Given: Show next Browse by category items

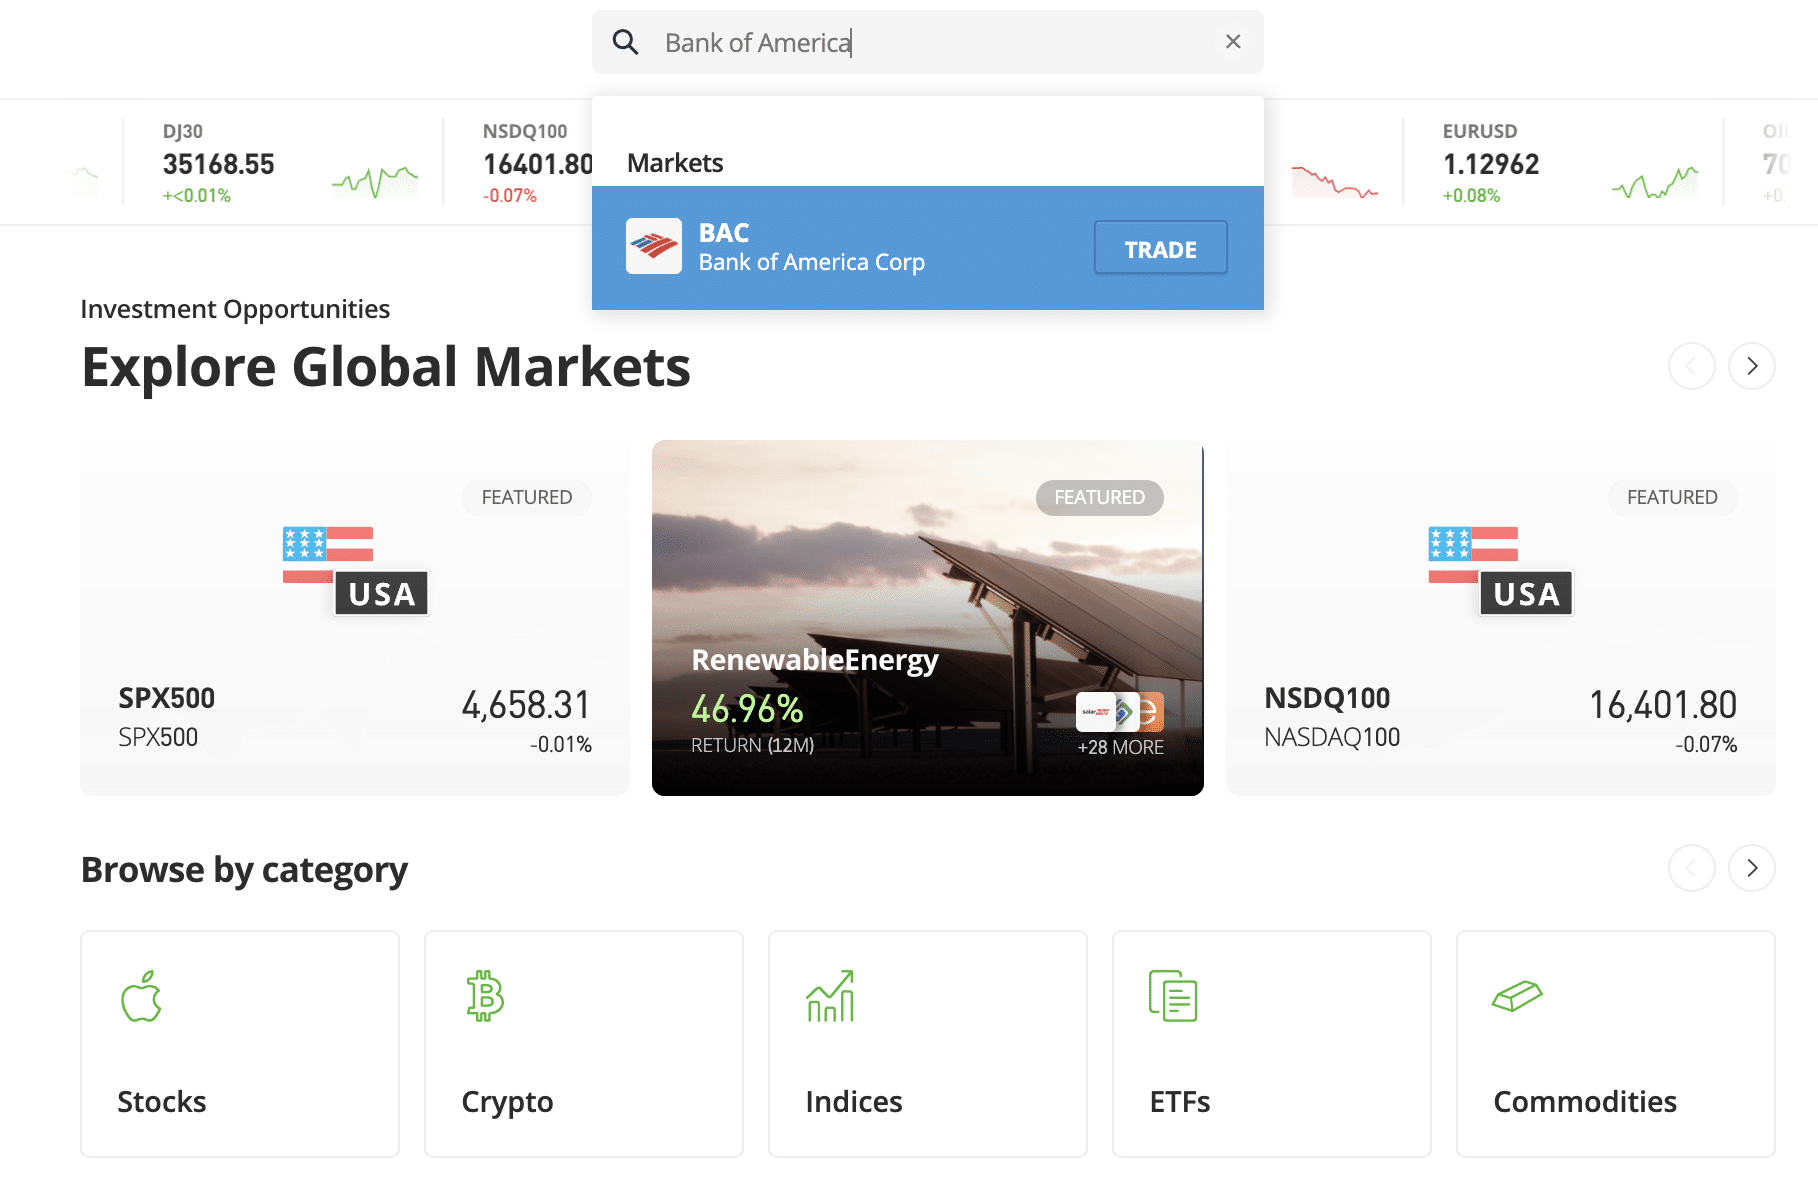Looking at the screenshot, I should pyautogui.click(x=1752, y=868).
